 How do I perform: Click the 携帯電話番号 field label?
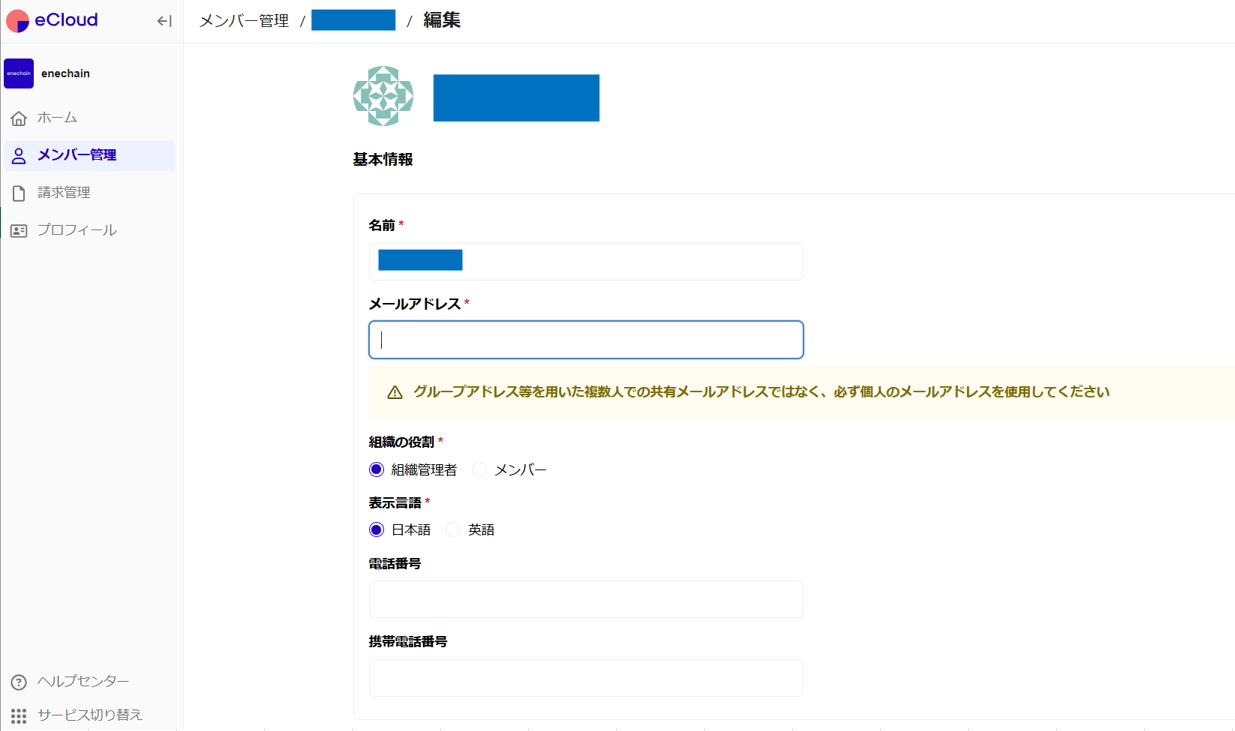tap(408, 642)
